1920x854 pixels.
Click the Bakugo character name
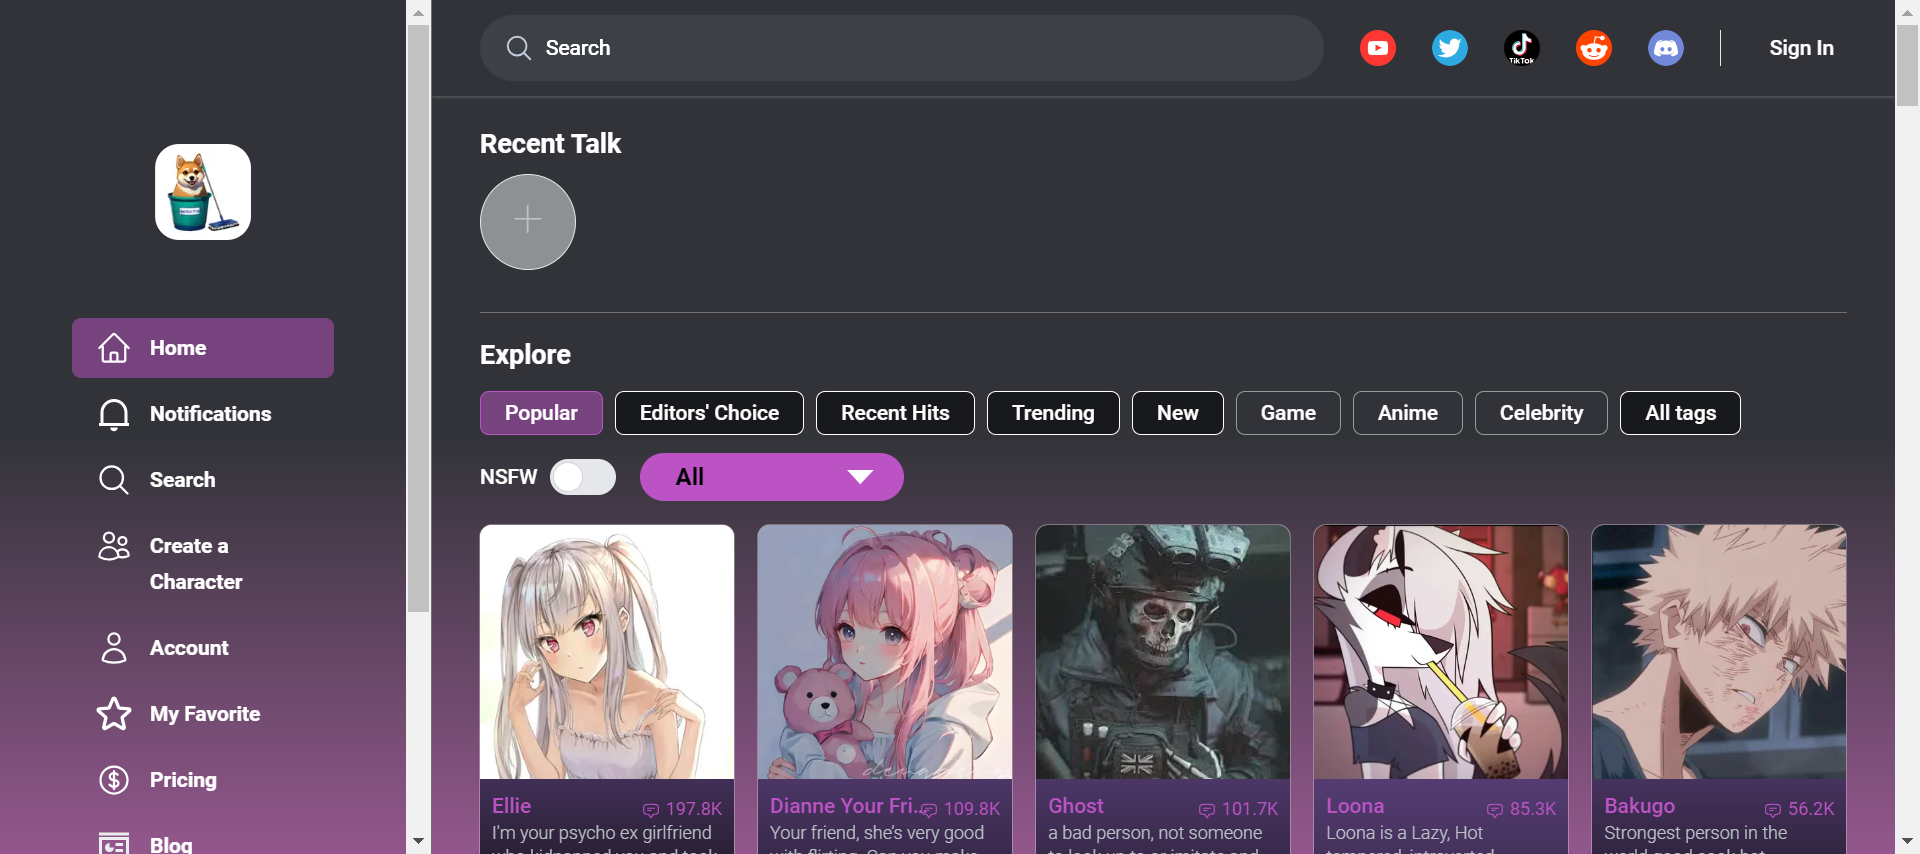[x=1639, y=806]
